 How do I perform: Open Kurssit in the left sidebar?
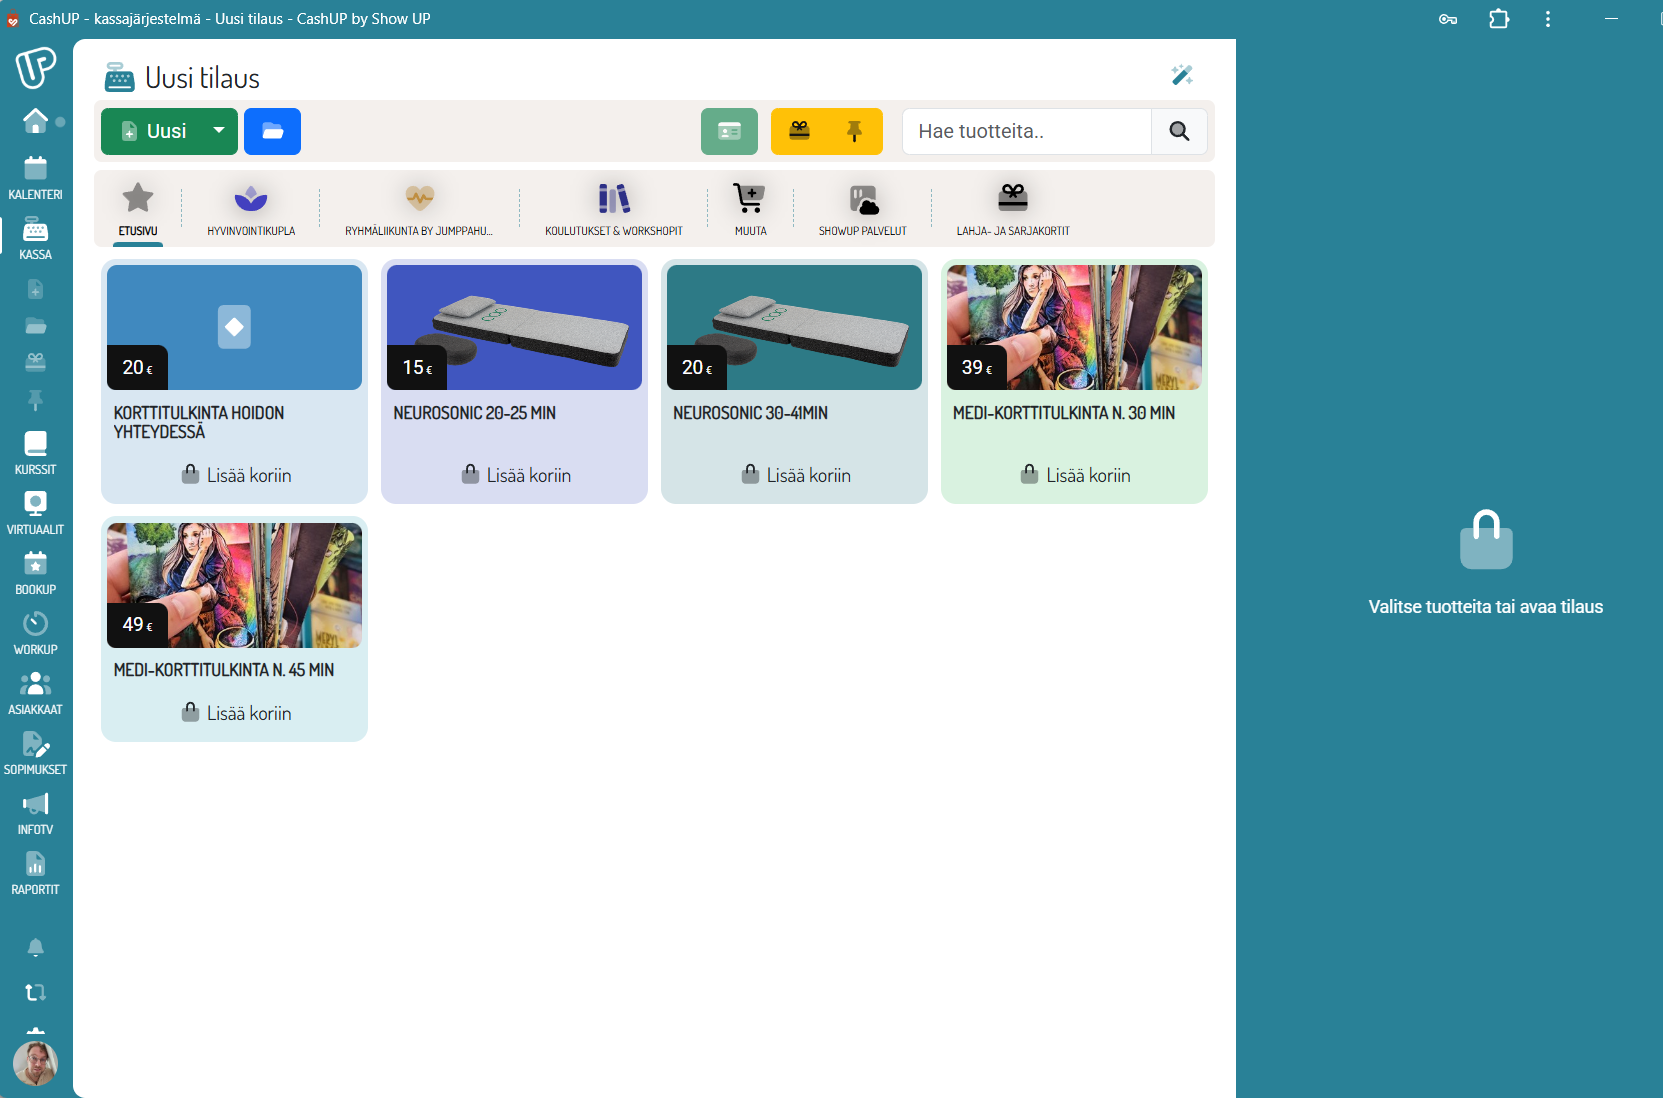coord(35,453)
